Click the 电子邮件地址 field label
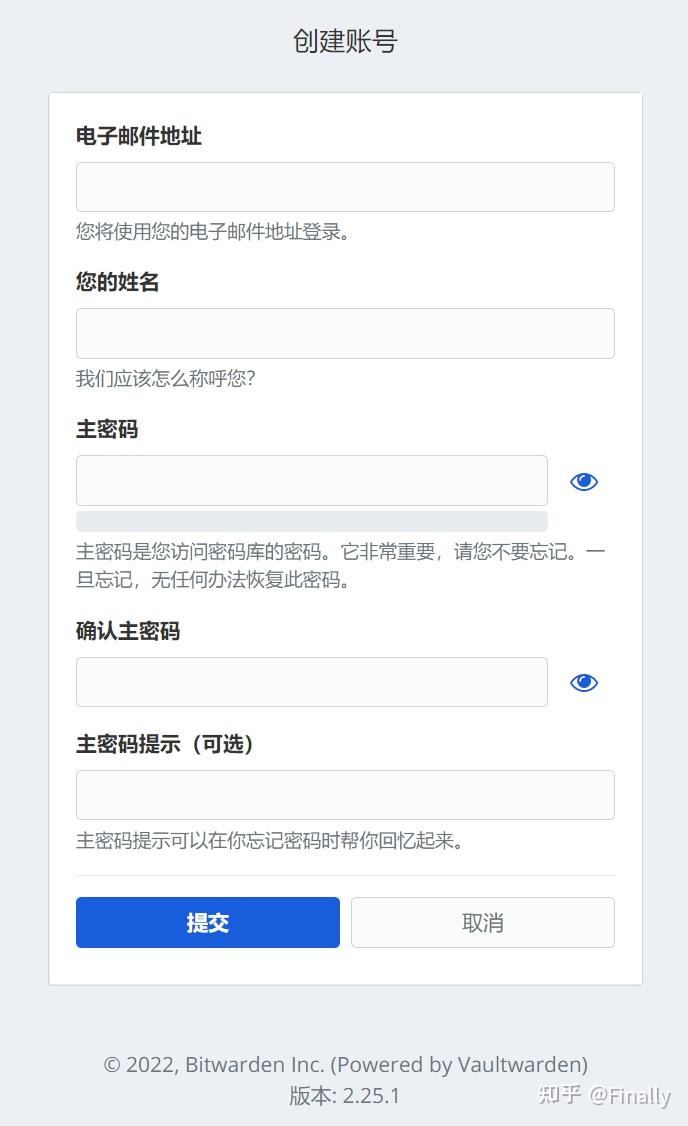This screenshot has width=688, height=1126. point(137,137)
